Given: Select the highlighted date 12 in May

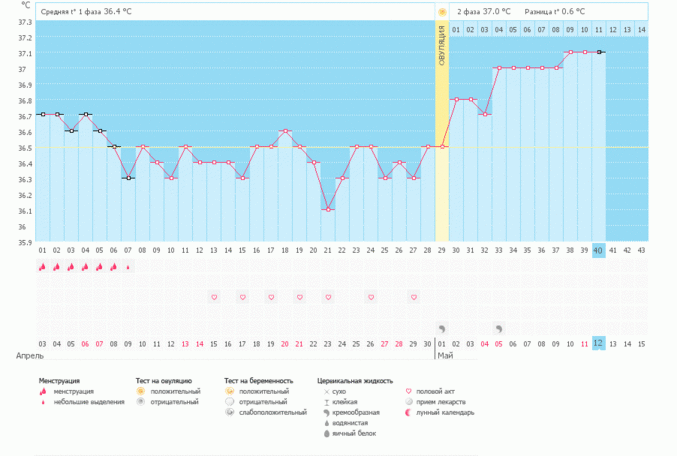Looking at the screenshot, I should coord(599,343).
